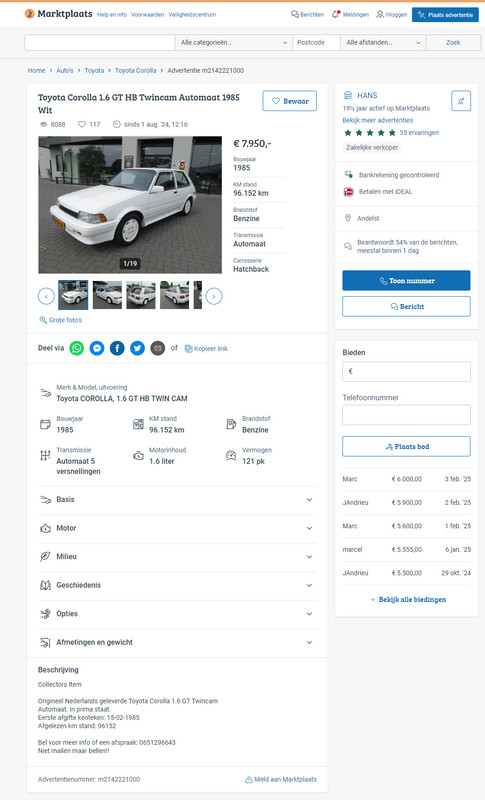The width and height of the screenshot is (485, 800).
Task: Click marcel's bid of € 5.555,00
Action: coord(406,549)
